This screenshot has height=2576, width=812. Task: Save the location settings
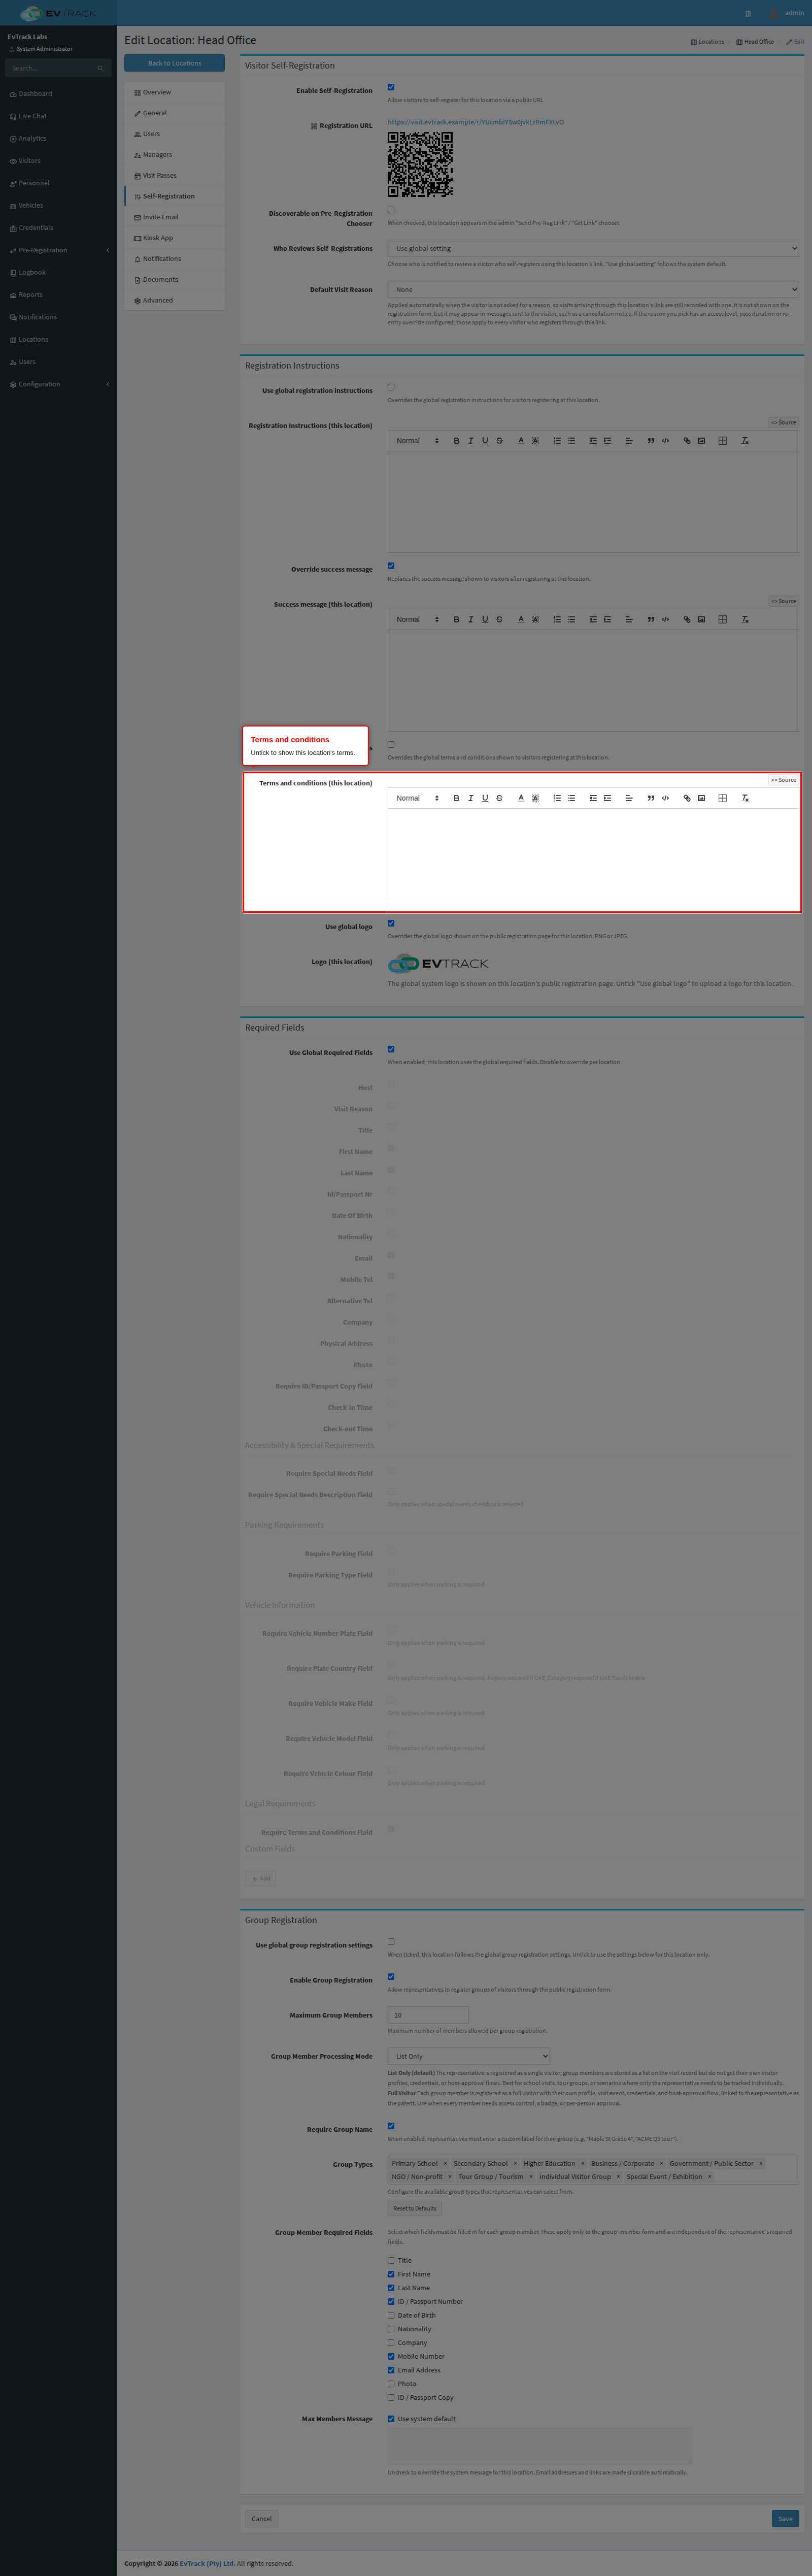785,2518
